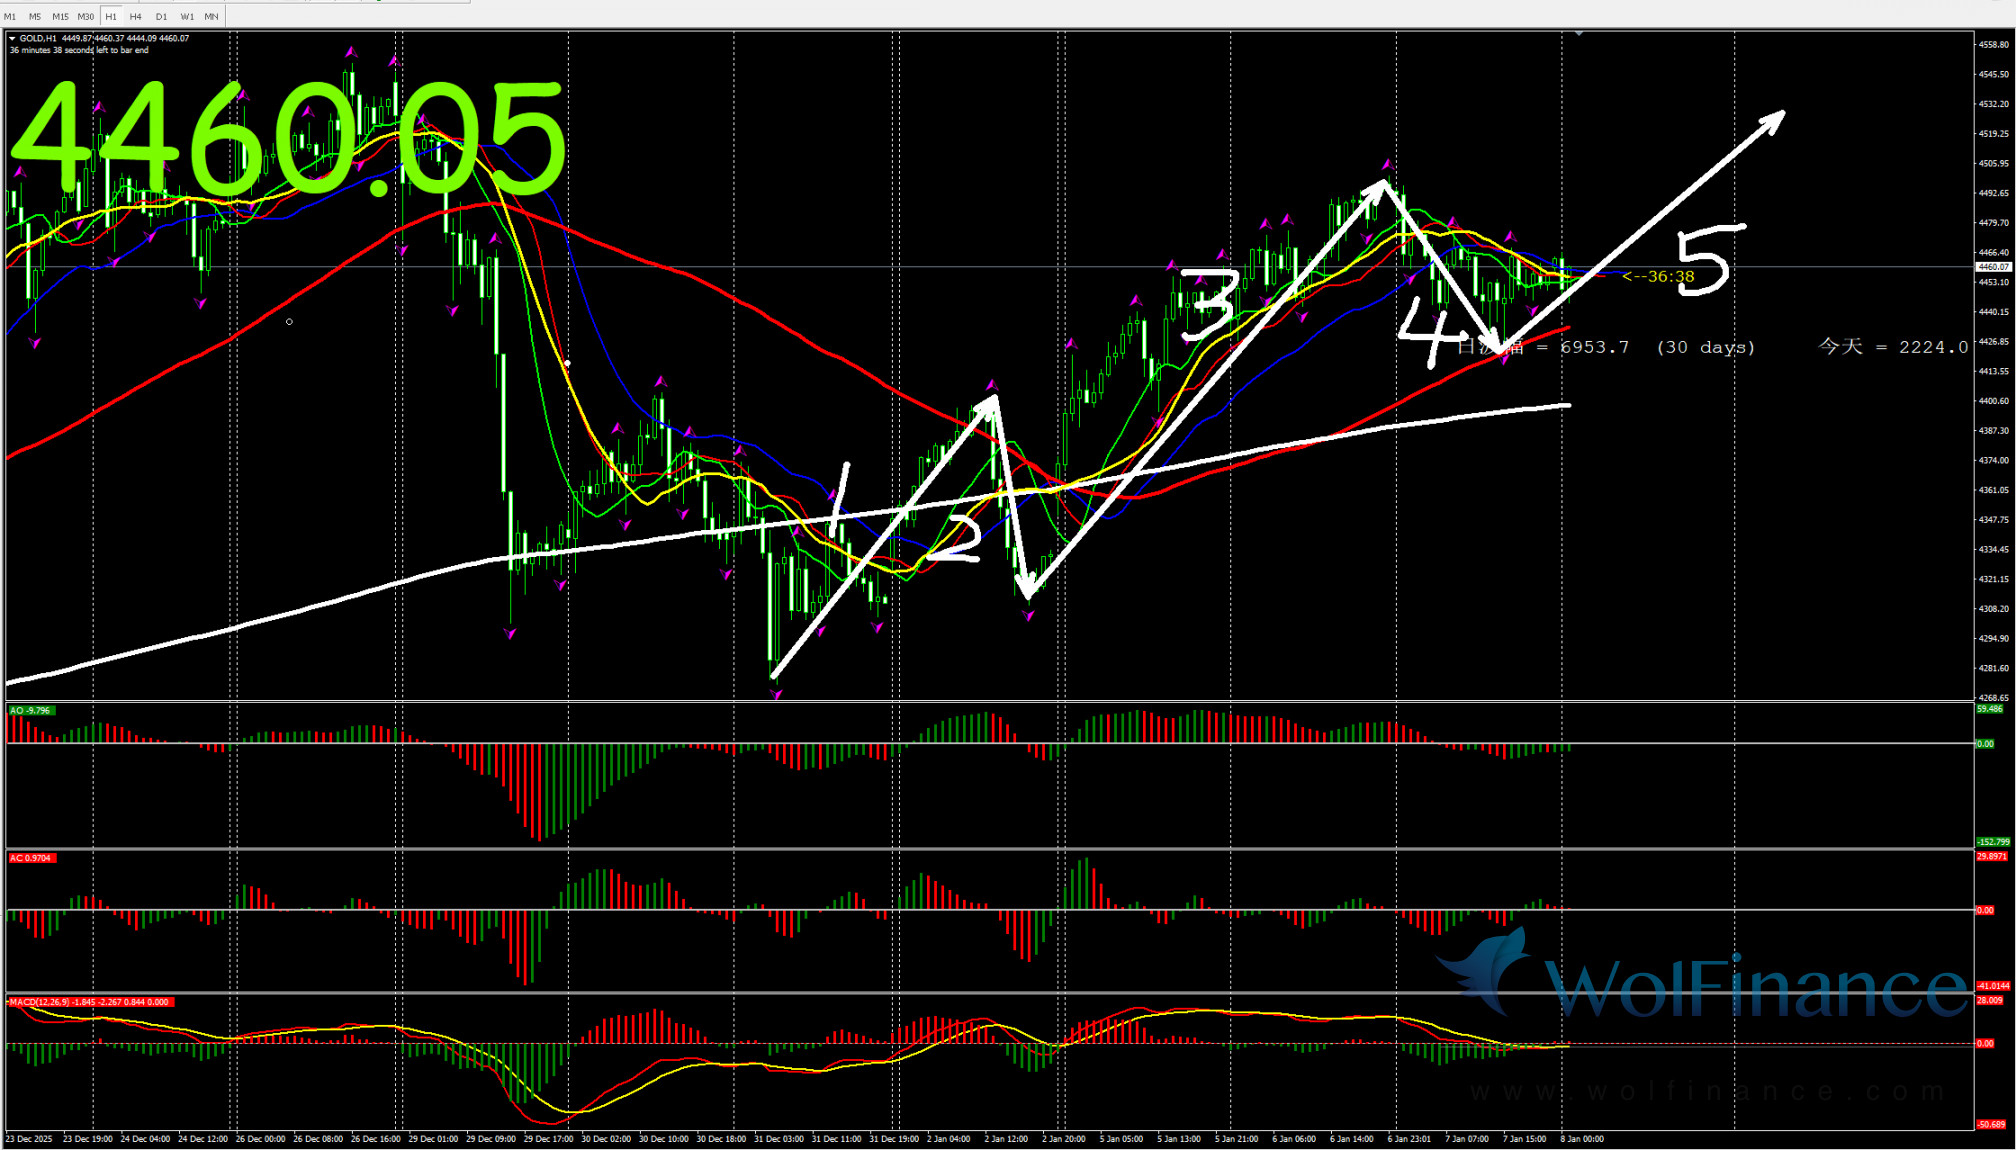Select the big green 4460.05 price text
The width and height of the screenshot is (2016, 1150).
[288, 138]
